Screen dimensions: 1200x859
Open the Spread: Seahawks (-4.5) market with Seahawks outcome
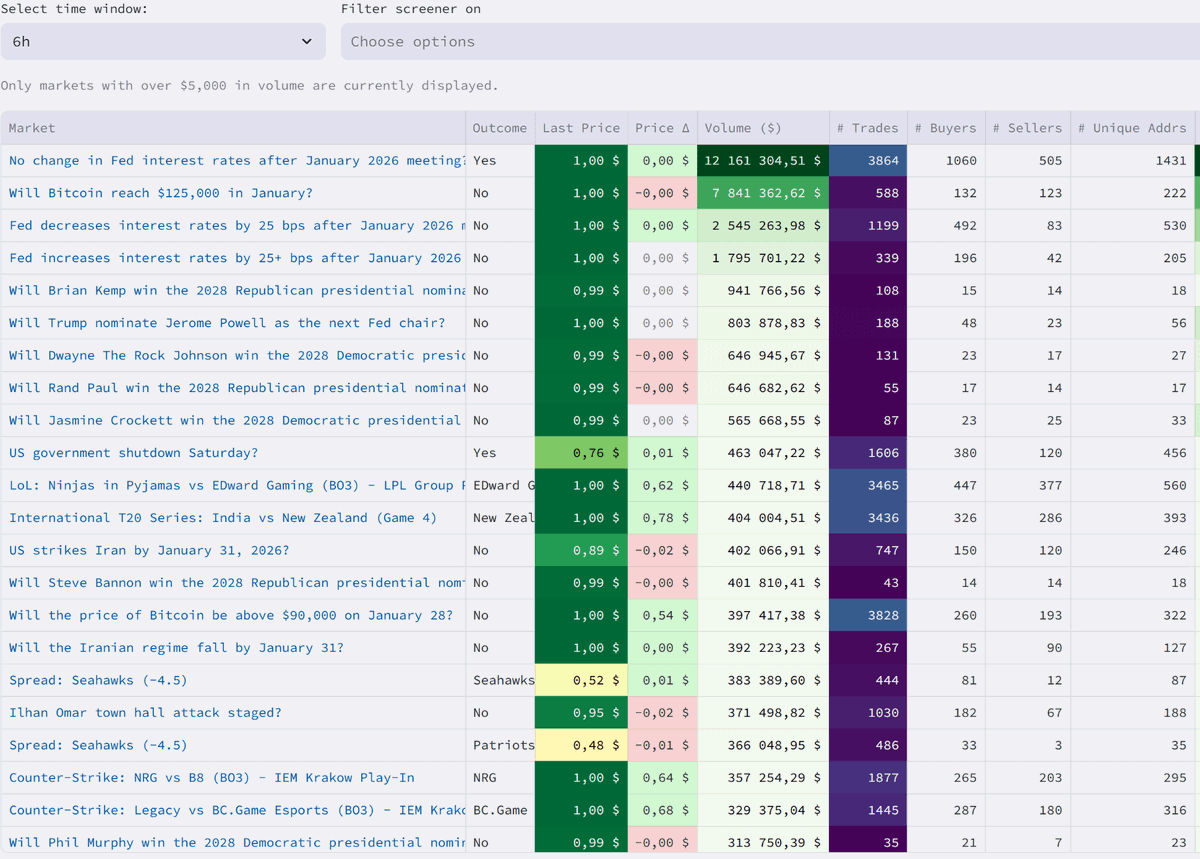pyautogui.click(x=98, y=681)
